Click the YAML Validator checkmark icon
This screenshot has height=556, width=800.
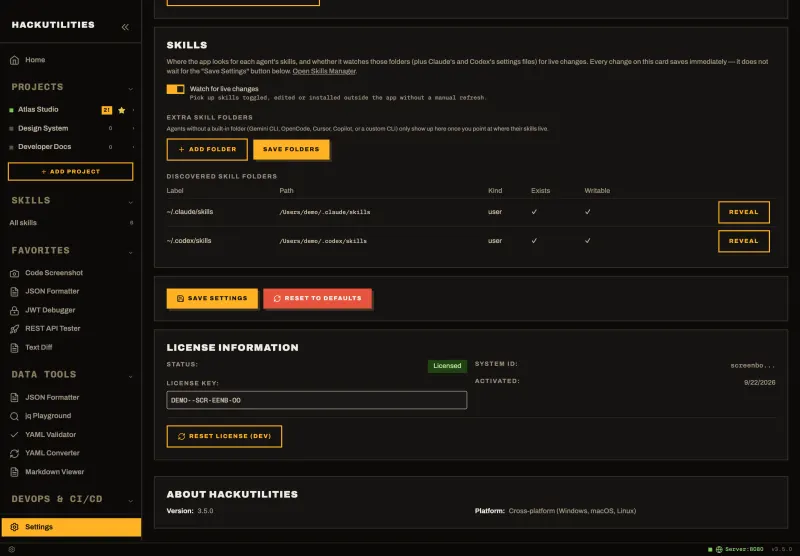[x=14, y=435]
